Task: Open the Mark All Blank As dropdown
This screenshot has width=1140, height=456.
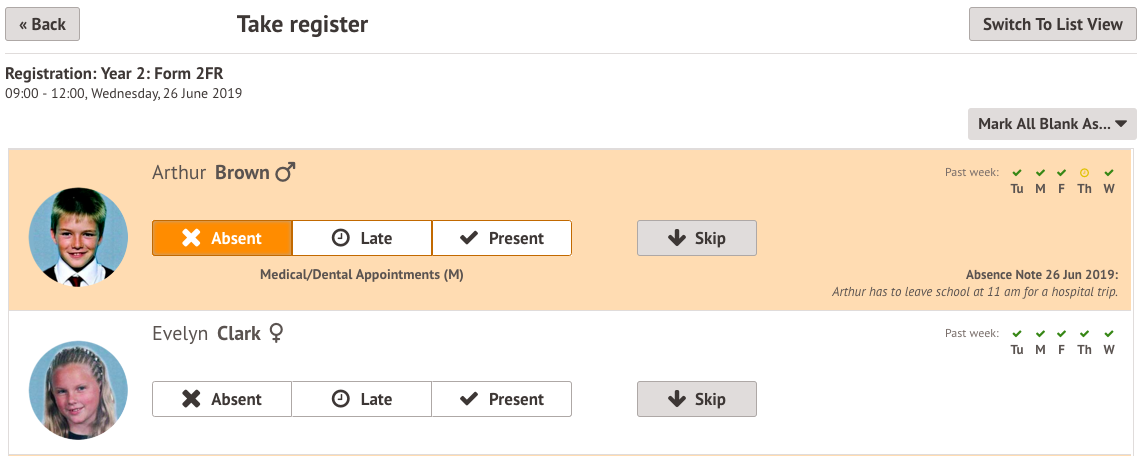Action: click(x=1052, y=124)
